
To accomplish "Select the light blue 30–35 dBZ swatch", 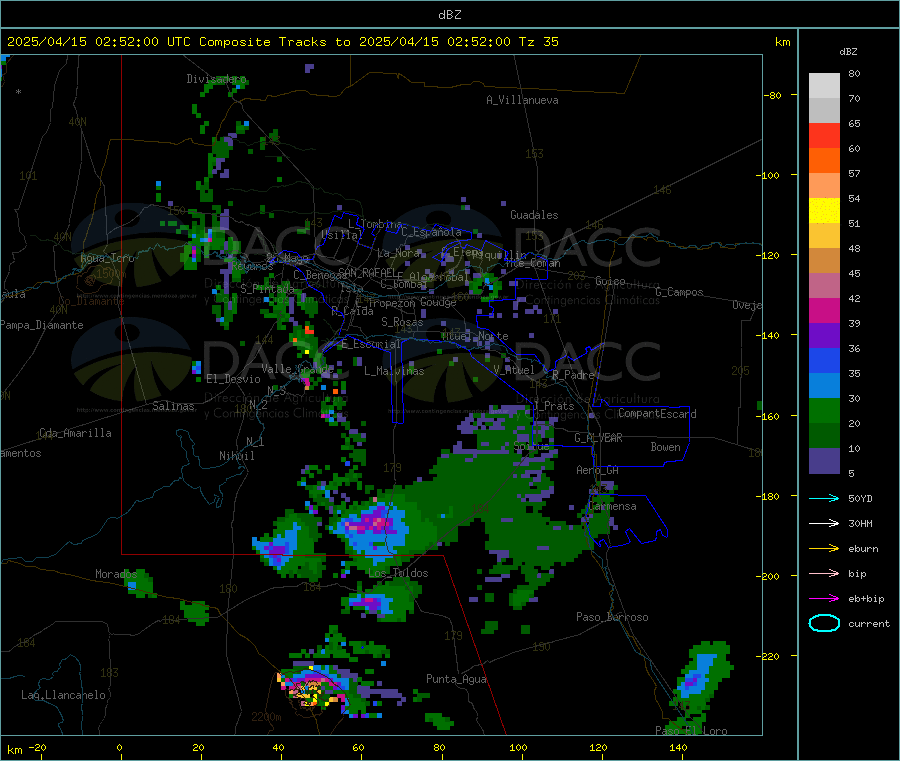I will coord(824,386).
